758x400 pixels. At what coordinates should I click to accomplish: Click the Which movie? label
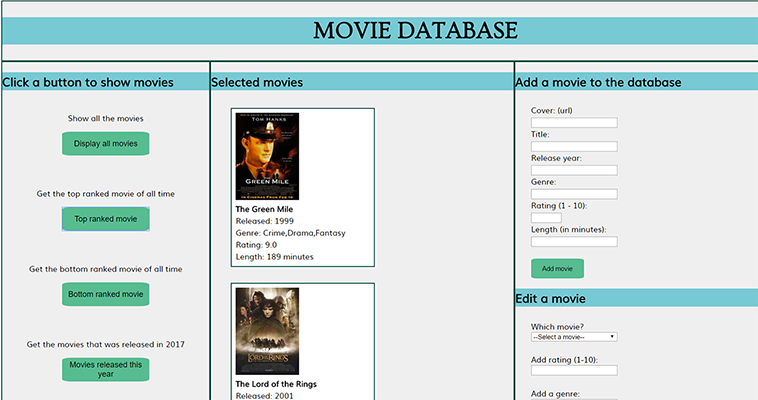[x=557, y=327]
